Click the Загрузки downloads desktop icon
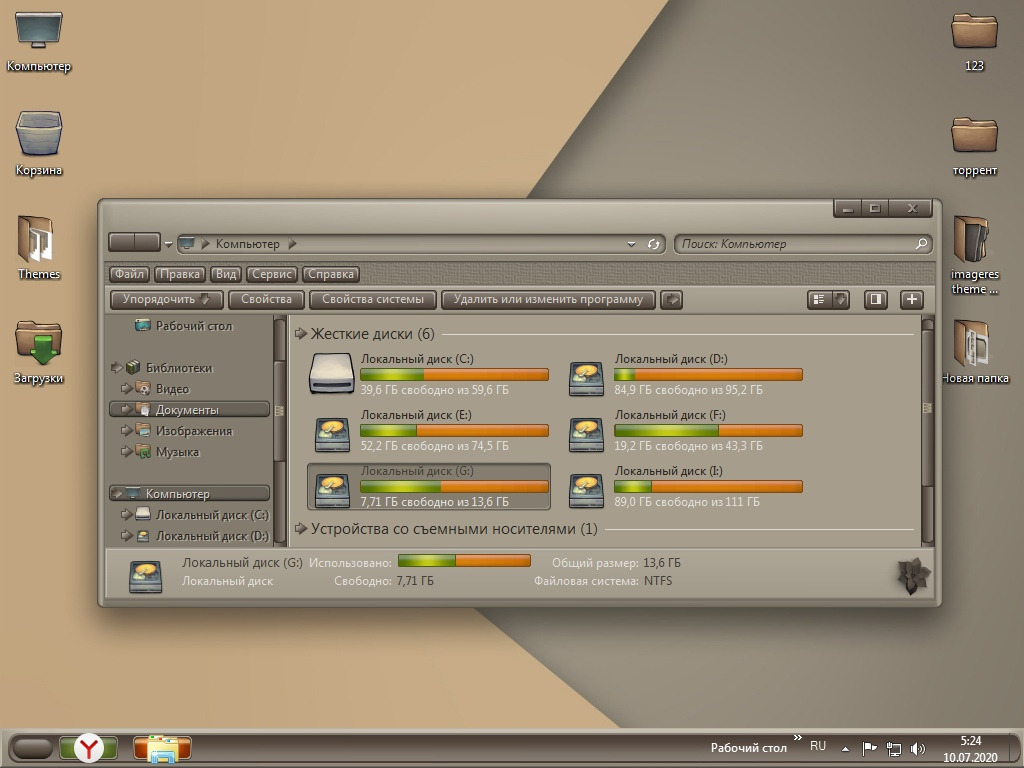The width and height of the screenshot is (1024, 768). [x=39, y=343]
